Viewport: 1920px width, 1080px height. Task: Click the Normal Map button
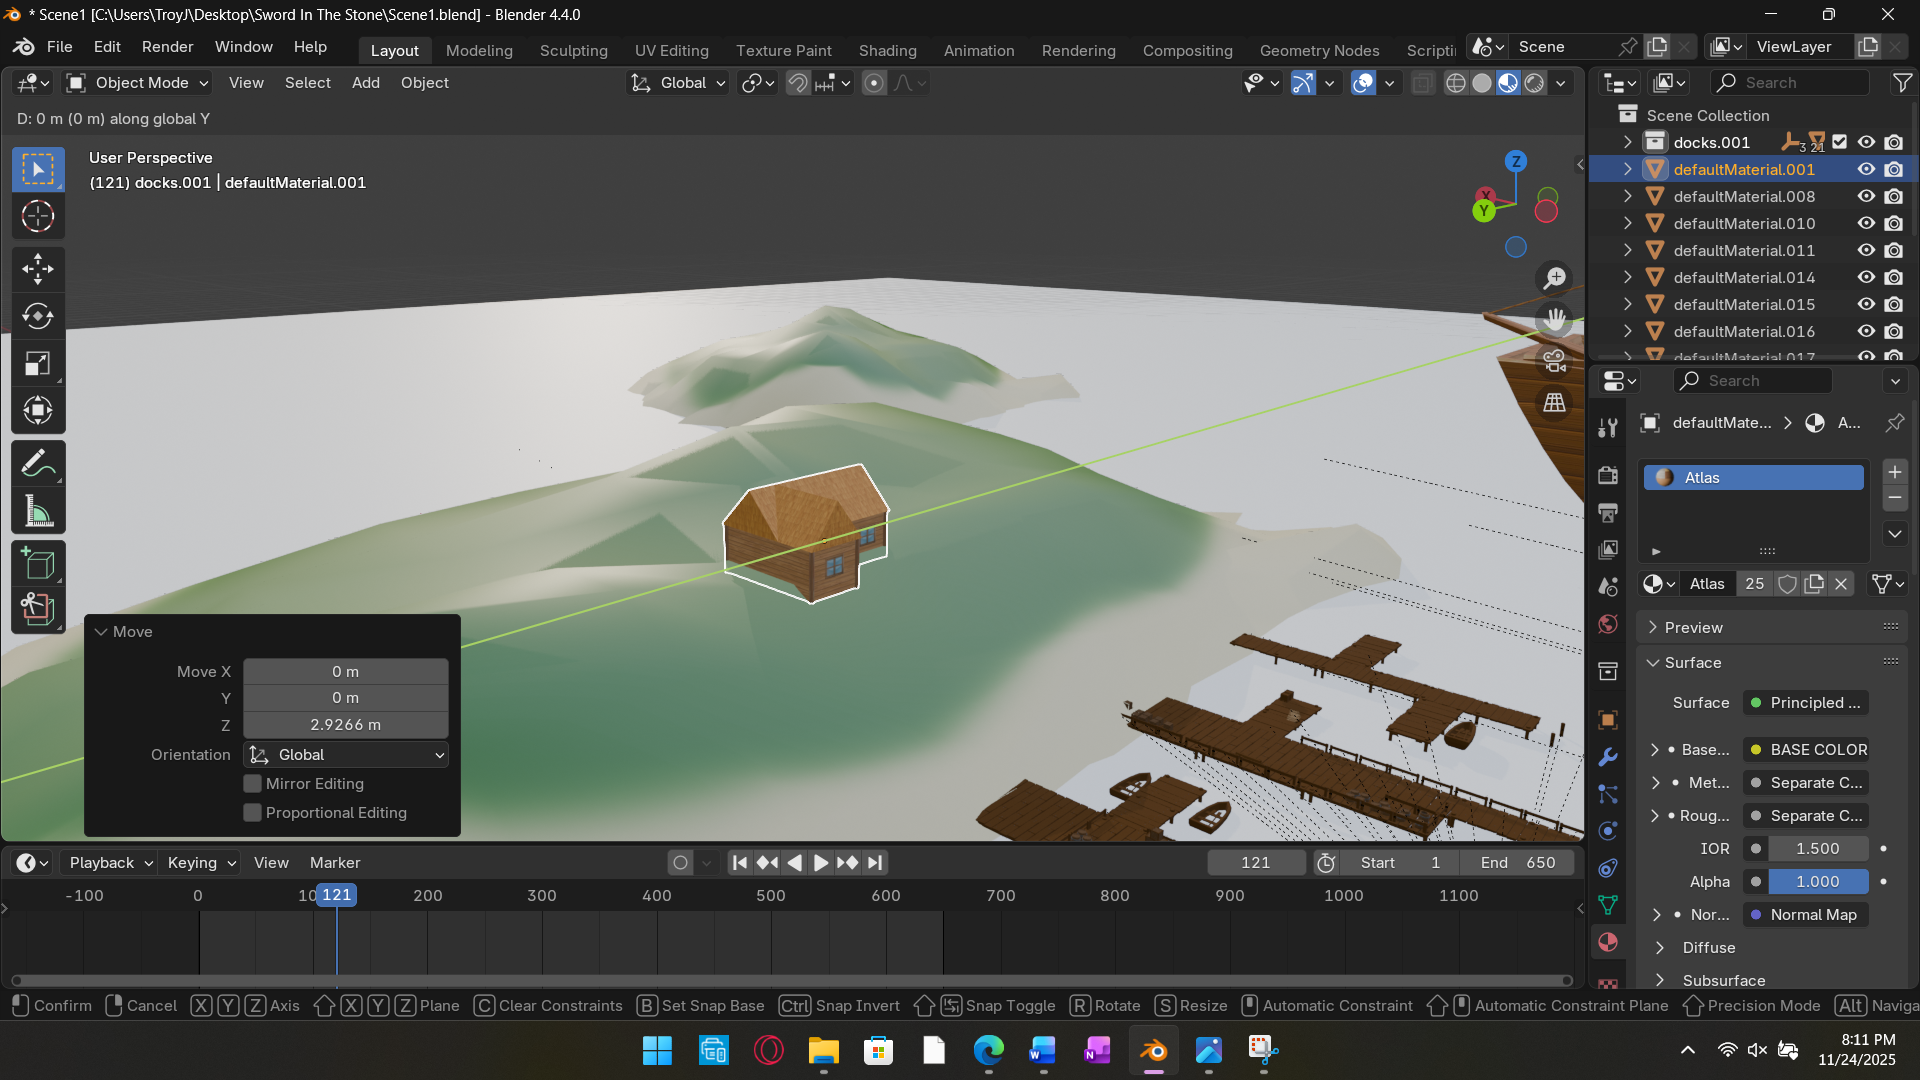click(x=1806, y=915)
